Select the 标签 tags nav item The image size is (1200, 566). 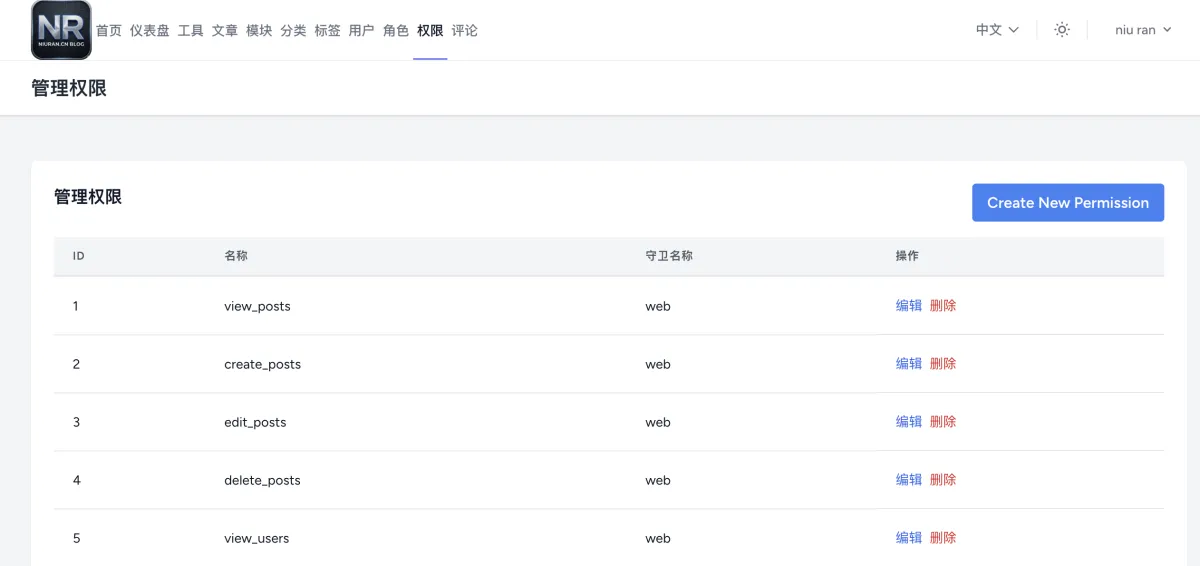[327, 31]
